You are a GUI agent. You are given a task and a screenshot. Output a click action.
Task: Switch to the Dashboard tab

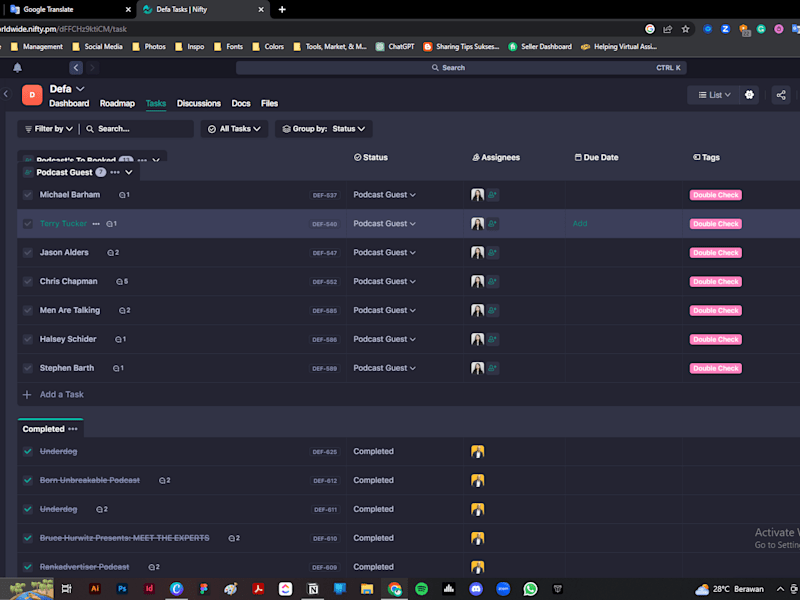coord(69,104)
